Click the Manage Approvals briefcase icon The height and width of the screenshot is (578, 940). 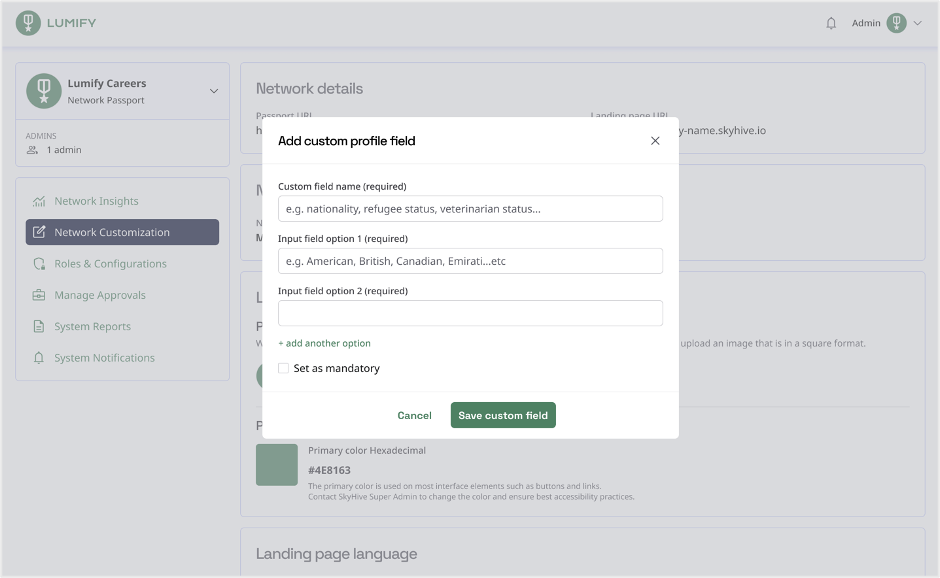pyautogui.click(x=39, y=295)
